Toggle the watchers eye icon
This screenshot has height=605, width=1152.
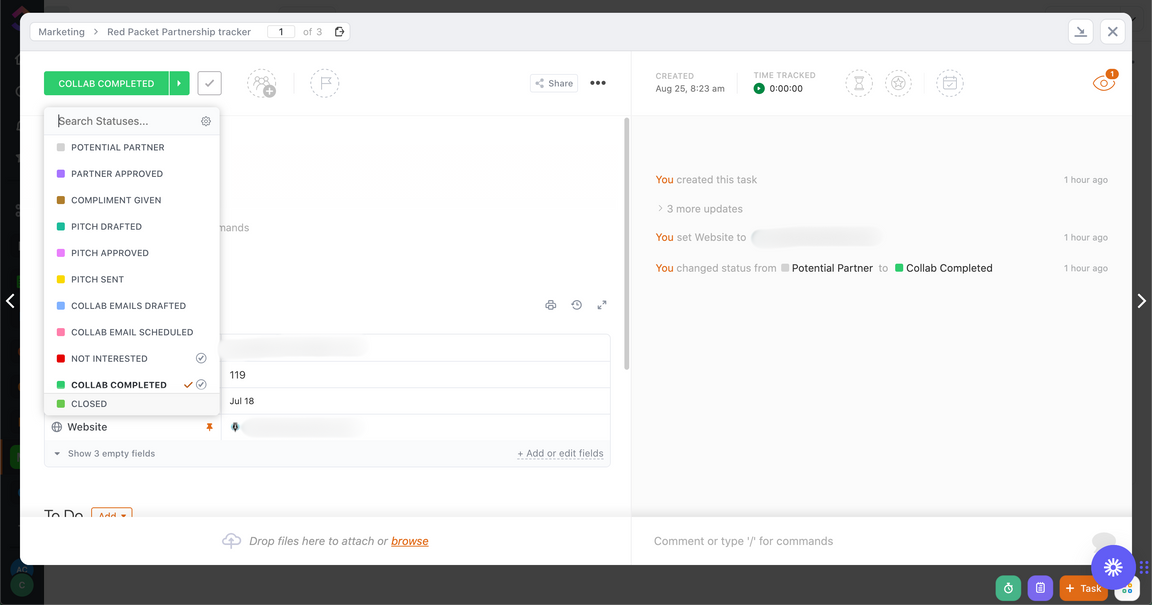(1103, 84)
